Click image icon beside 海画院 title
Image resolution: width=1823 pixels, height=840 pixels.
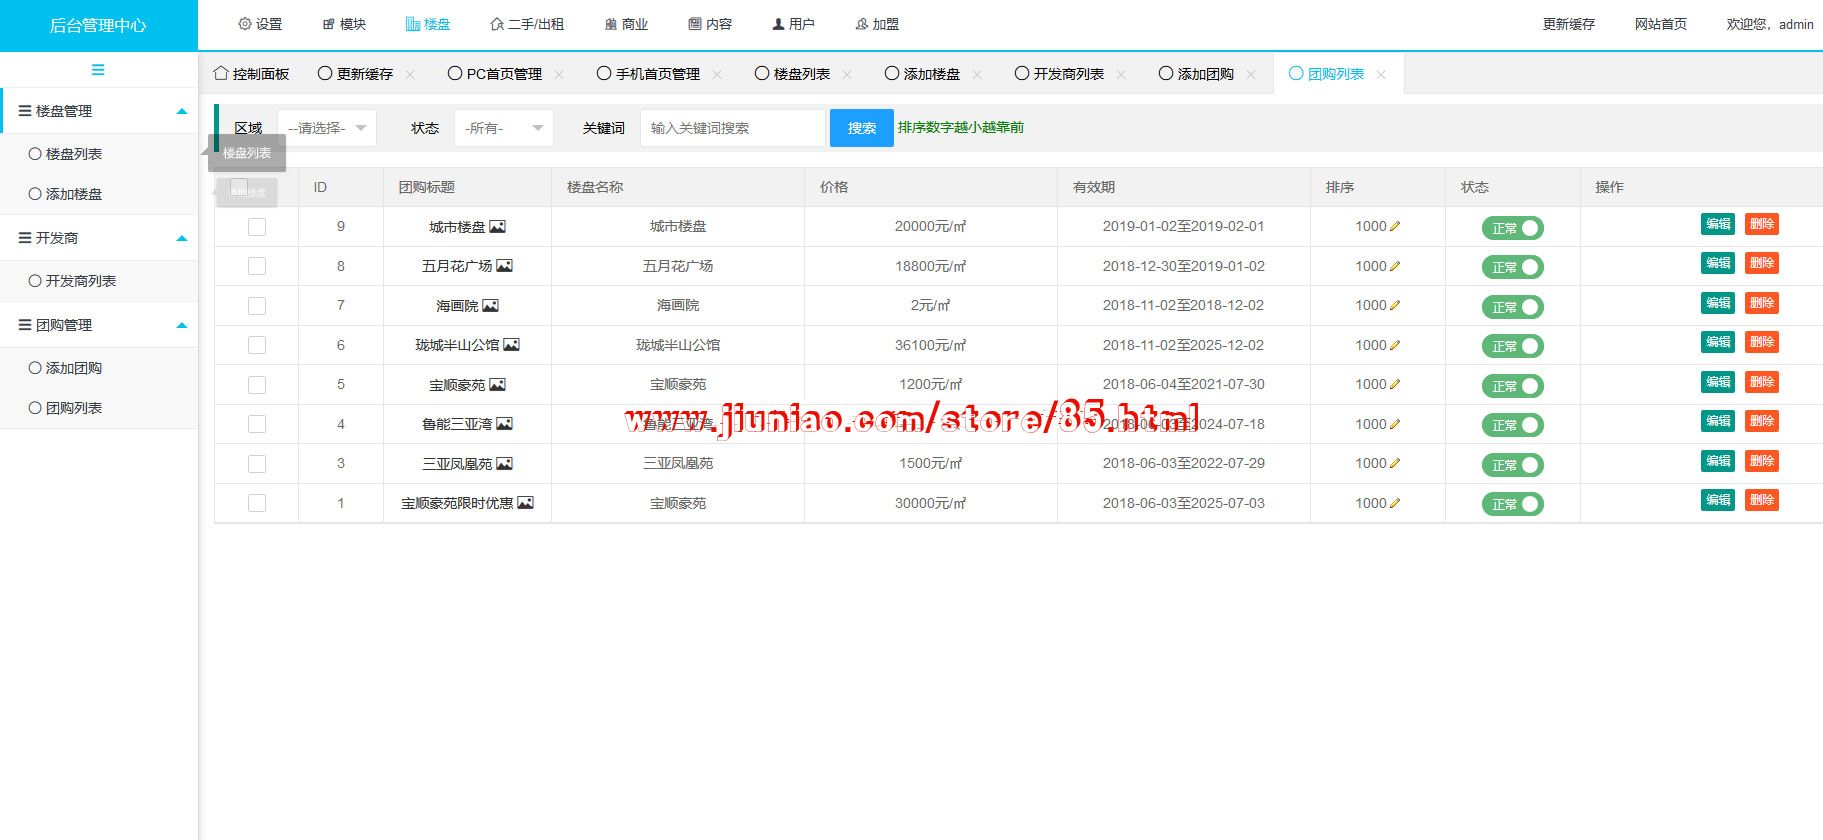490,306
